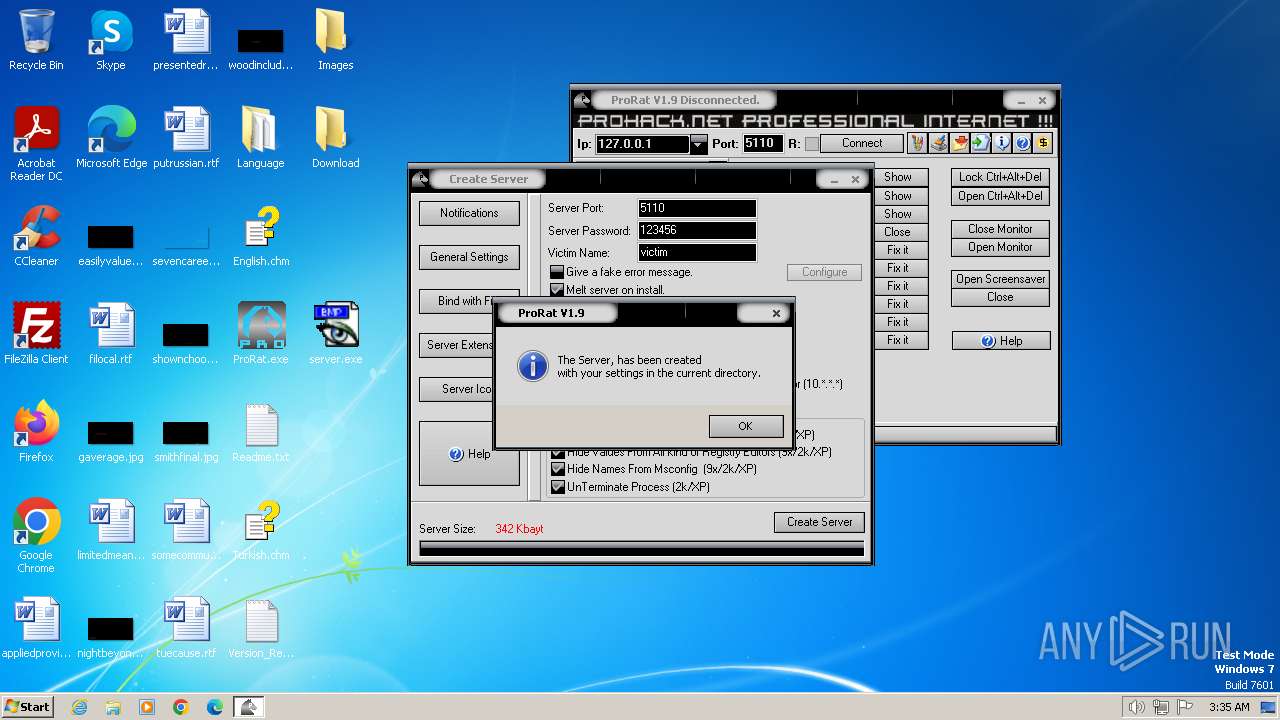
Task: Open the Ip address dropdown arrow
Action: (x=698, y=144)
